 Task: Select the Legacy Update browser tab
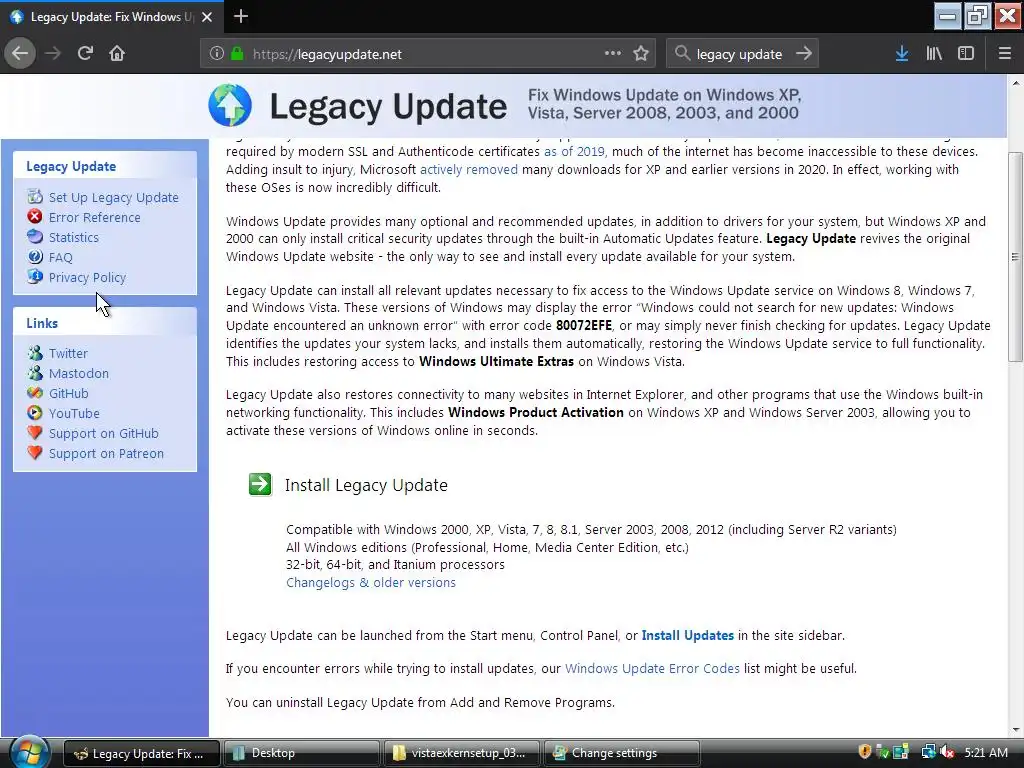tap(112, 17)
